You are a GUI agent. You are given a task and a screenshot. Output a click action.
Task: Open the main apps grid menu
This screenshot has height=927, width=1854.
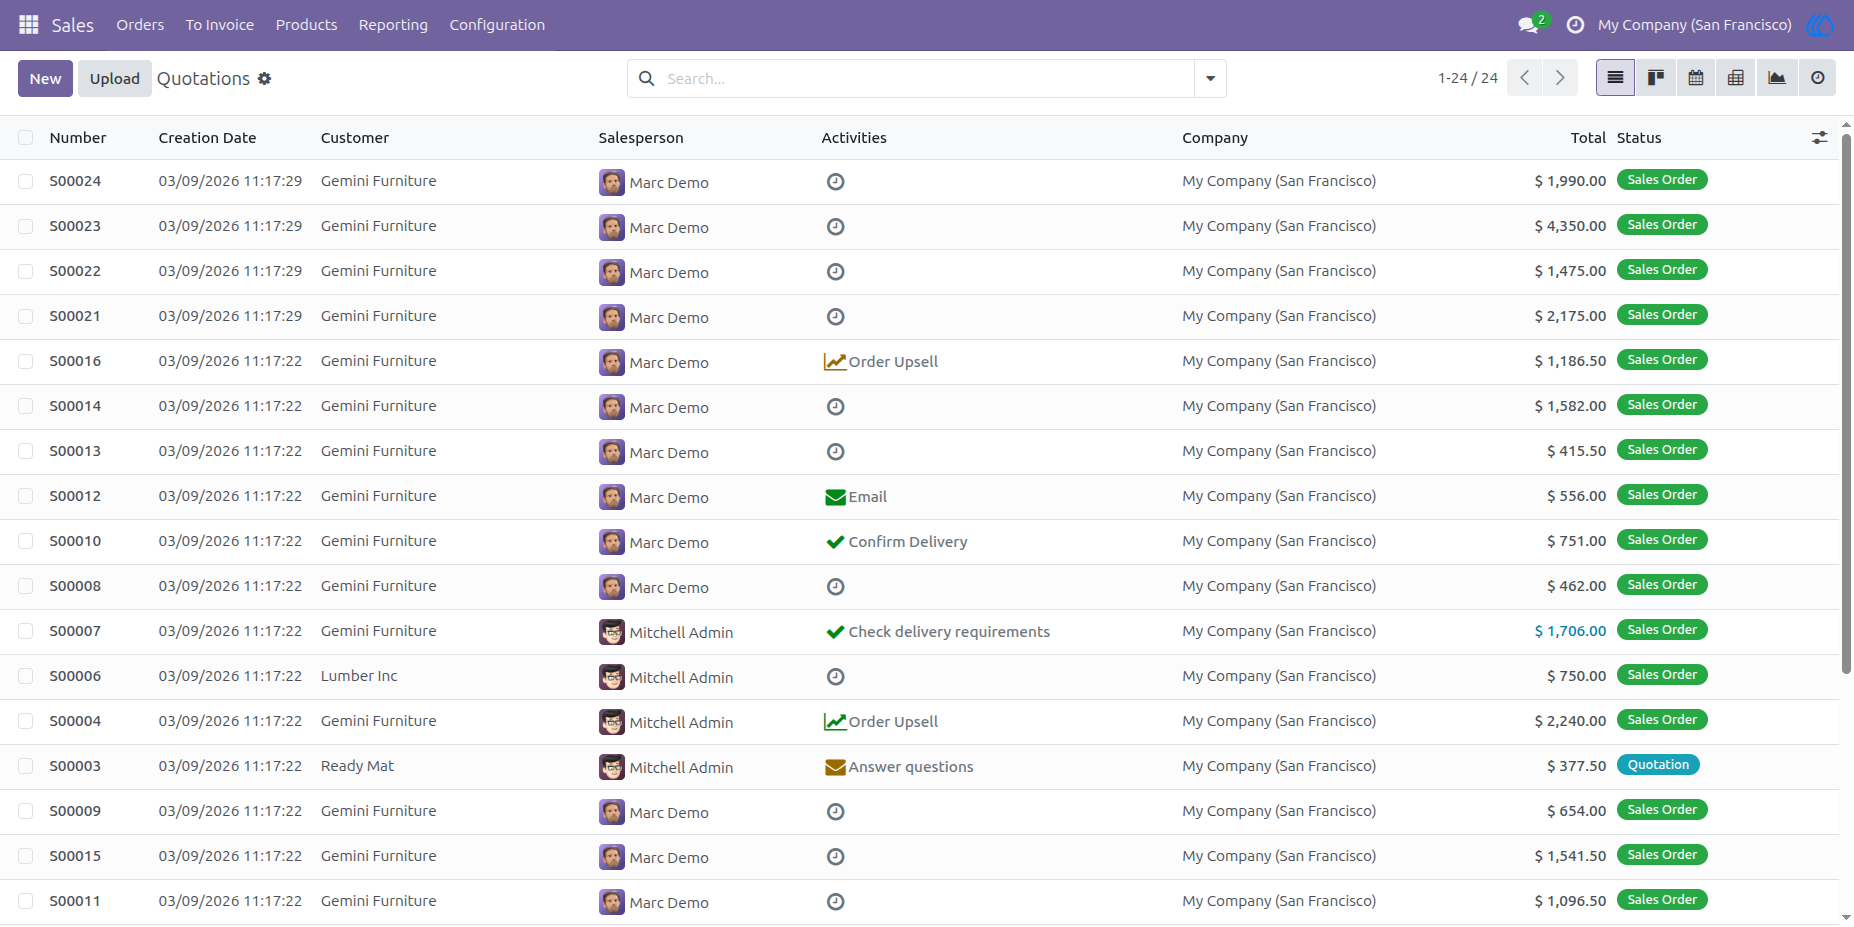pyautogui.click(x=29, y=24)
